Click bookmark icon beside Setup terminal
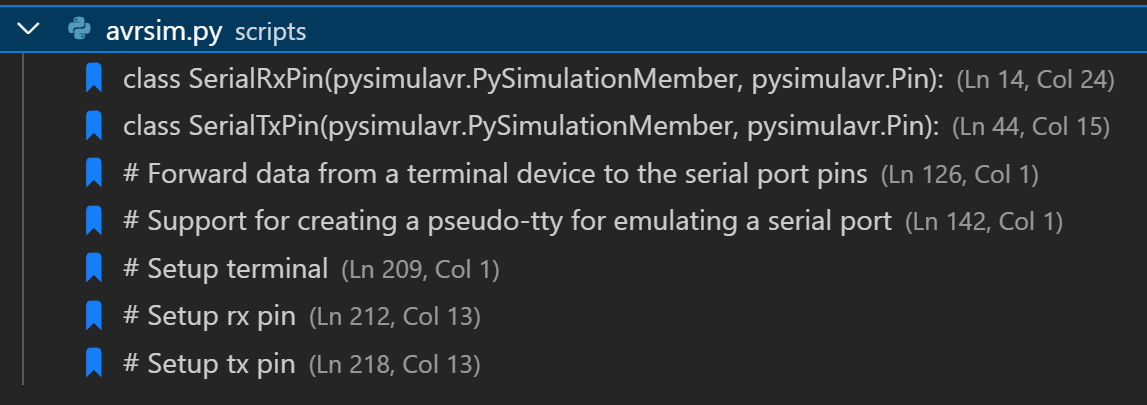1147x405 pixels. pyautogui.click(x=93, y=269)
